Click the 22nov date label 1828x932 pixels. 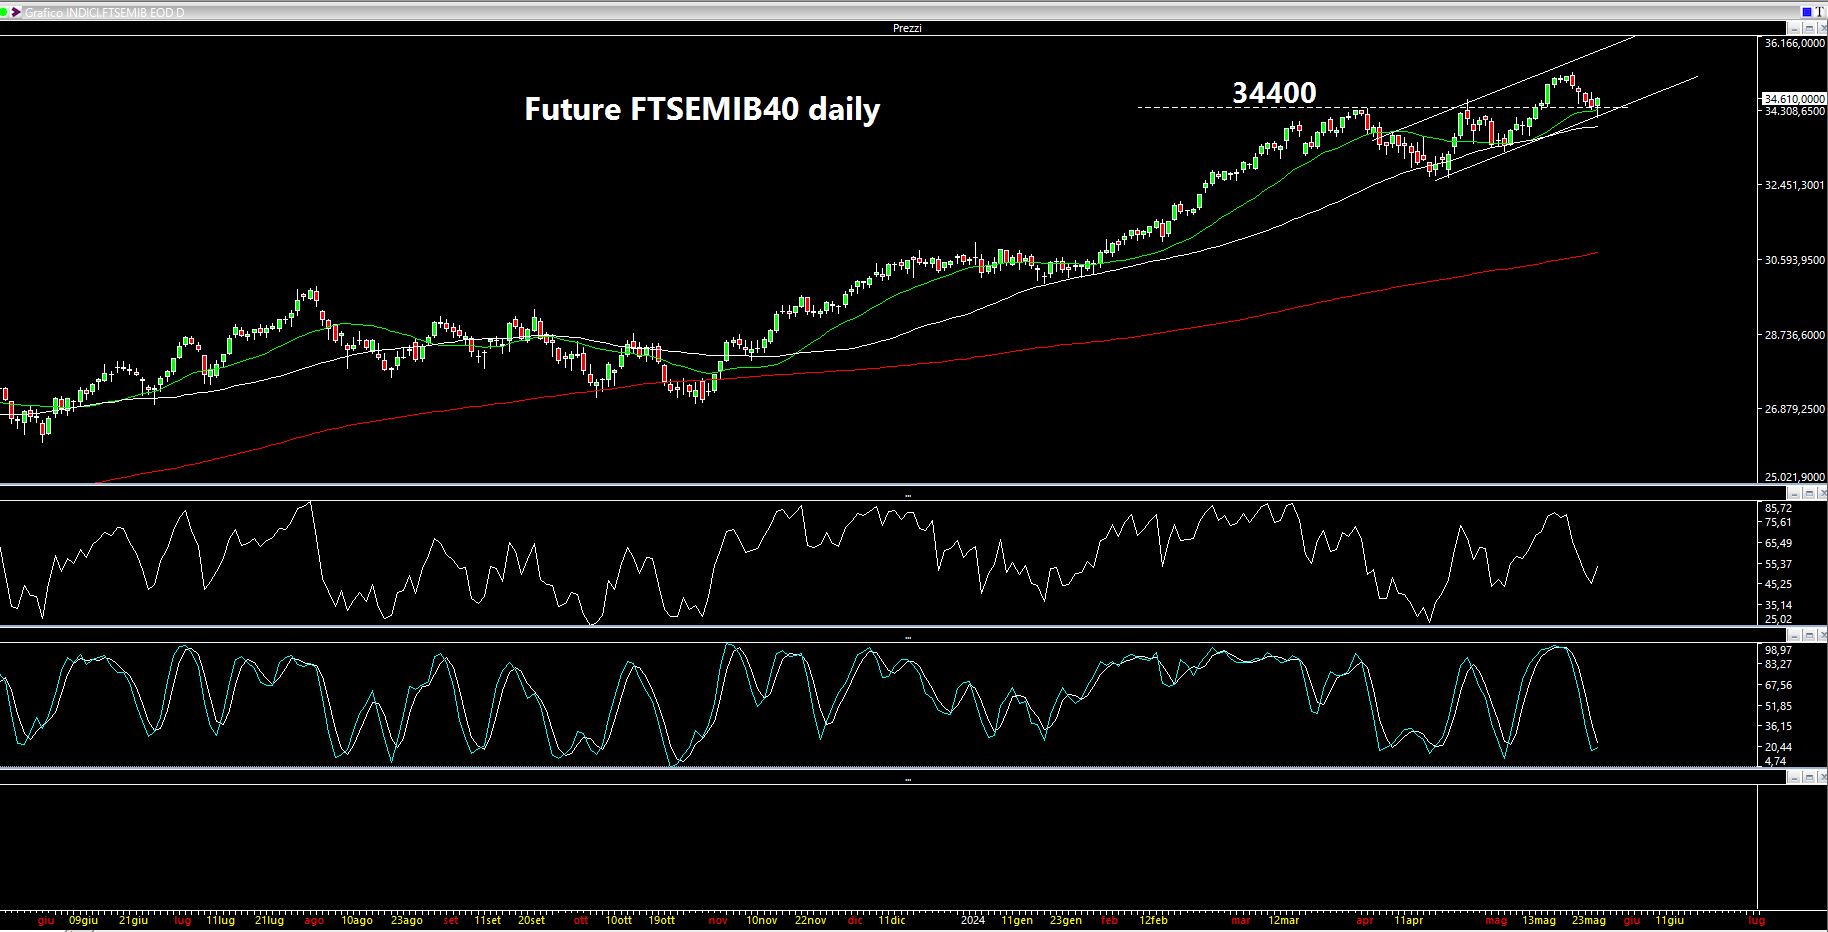pos(811,920)
